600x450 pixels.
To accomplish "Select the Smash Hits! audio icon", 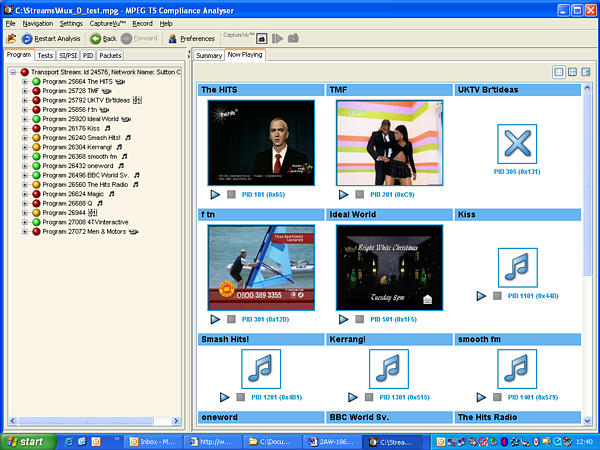I will tap(260, 369).
